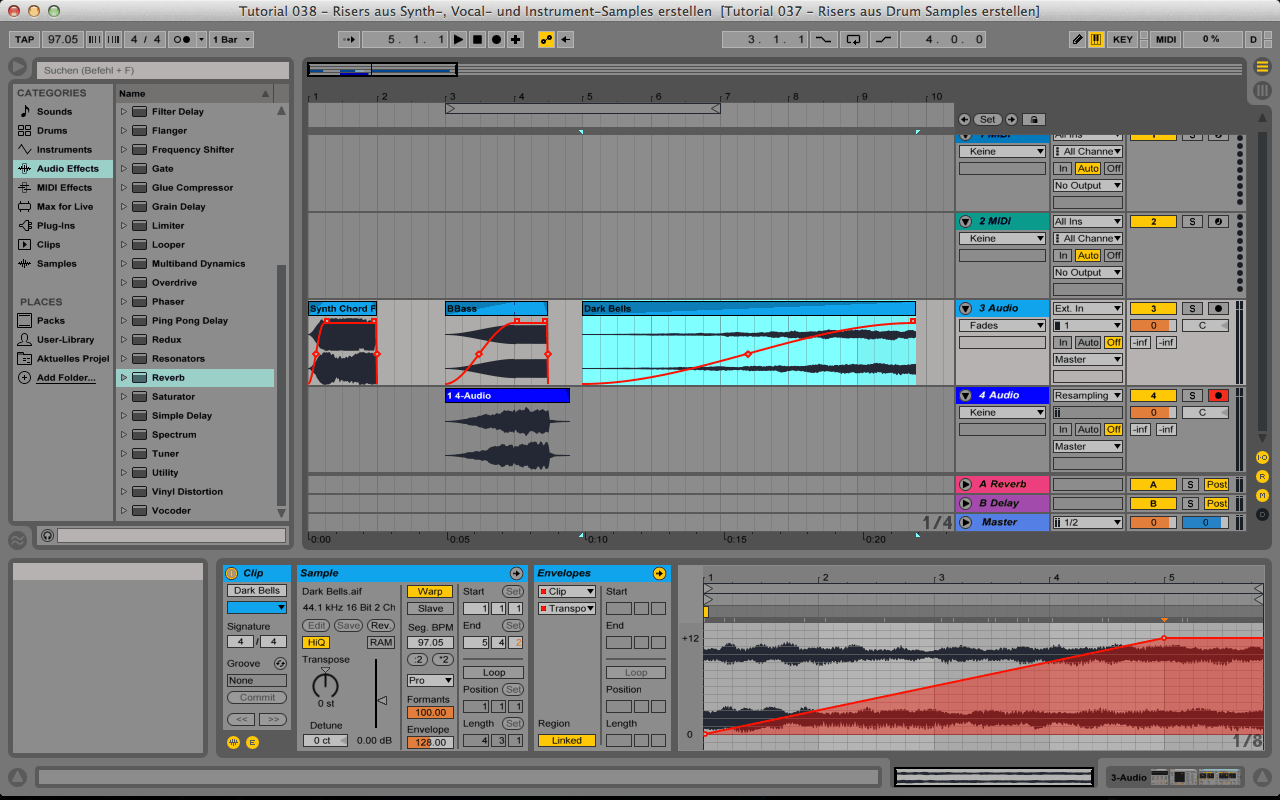This screenshot has width=1280, height=800.
Task: Show the Returns section via R icon
Action: 1262,476
